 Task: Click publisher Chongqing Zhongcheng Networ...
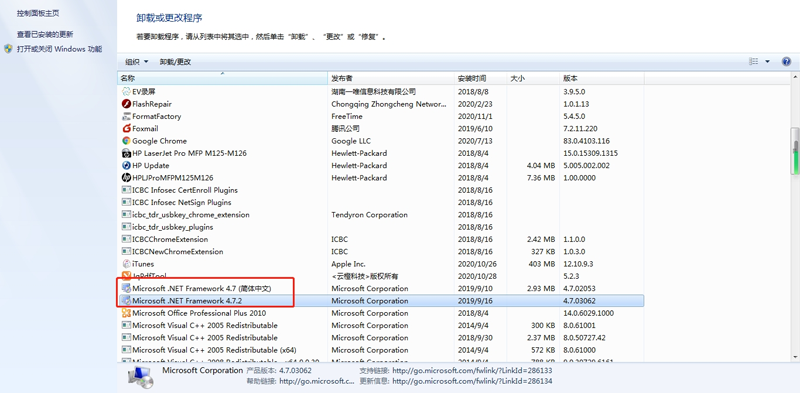point(389,104)
